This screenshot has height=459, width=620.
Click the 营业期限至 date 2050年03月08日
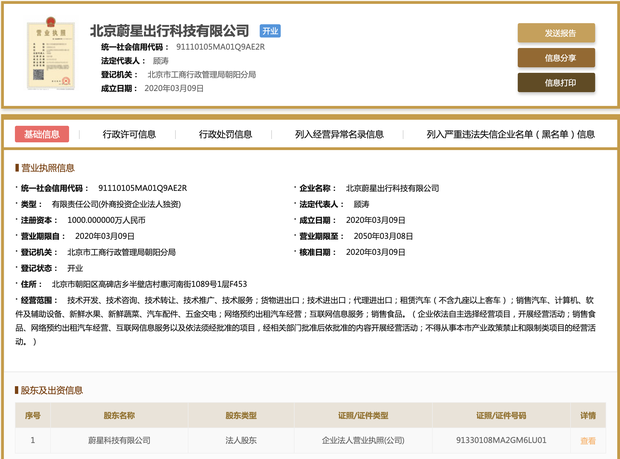pos(383,236)
